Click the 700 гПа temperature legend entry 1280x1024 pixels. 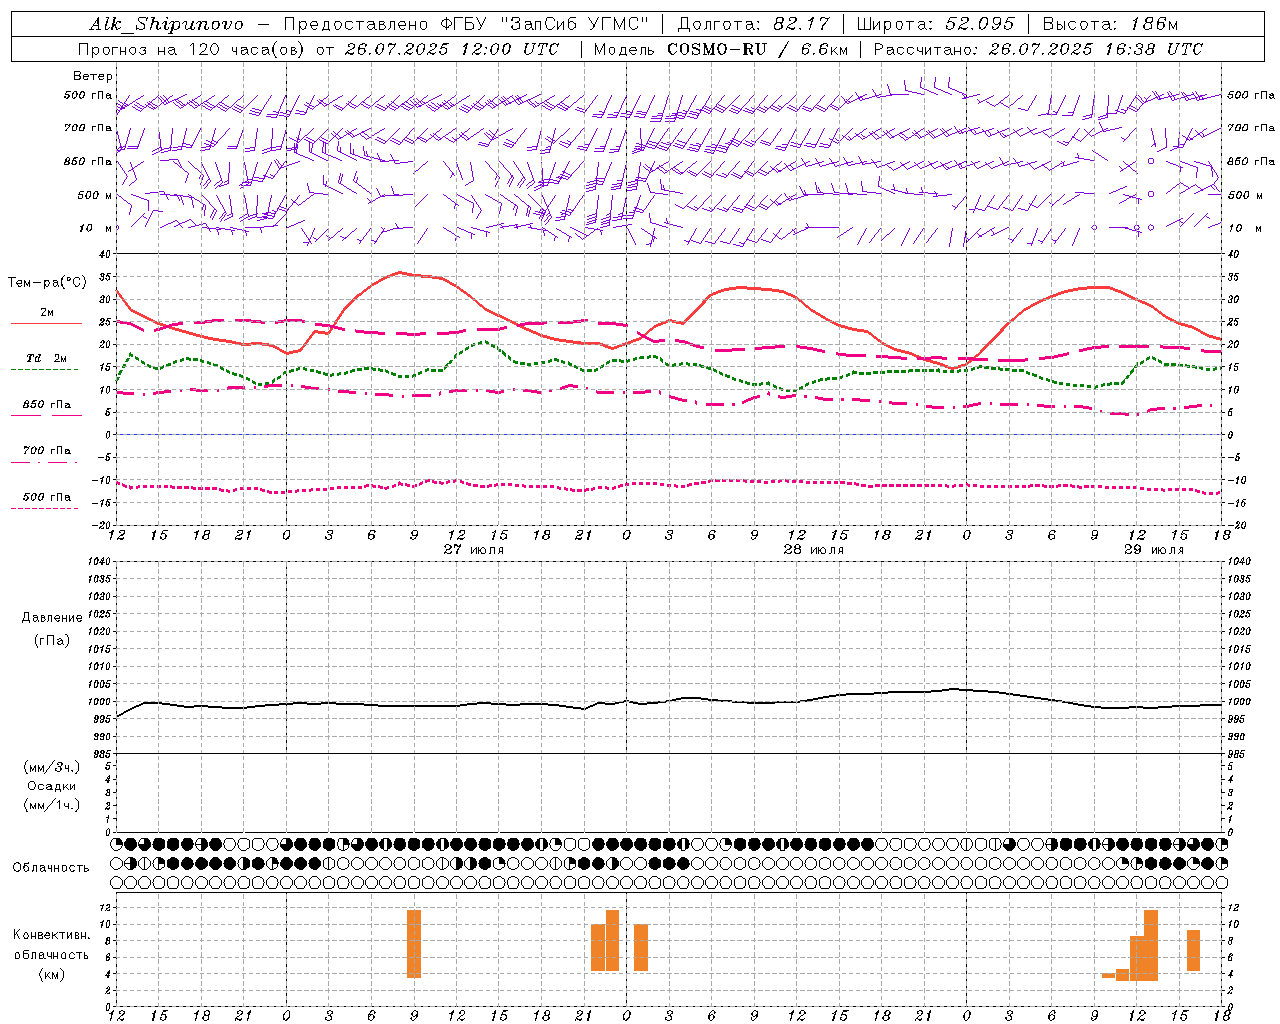pos(46,451)
